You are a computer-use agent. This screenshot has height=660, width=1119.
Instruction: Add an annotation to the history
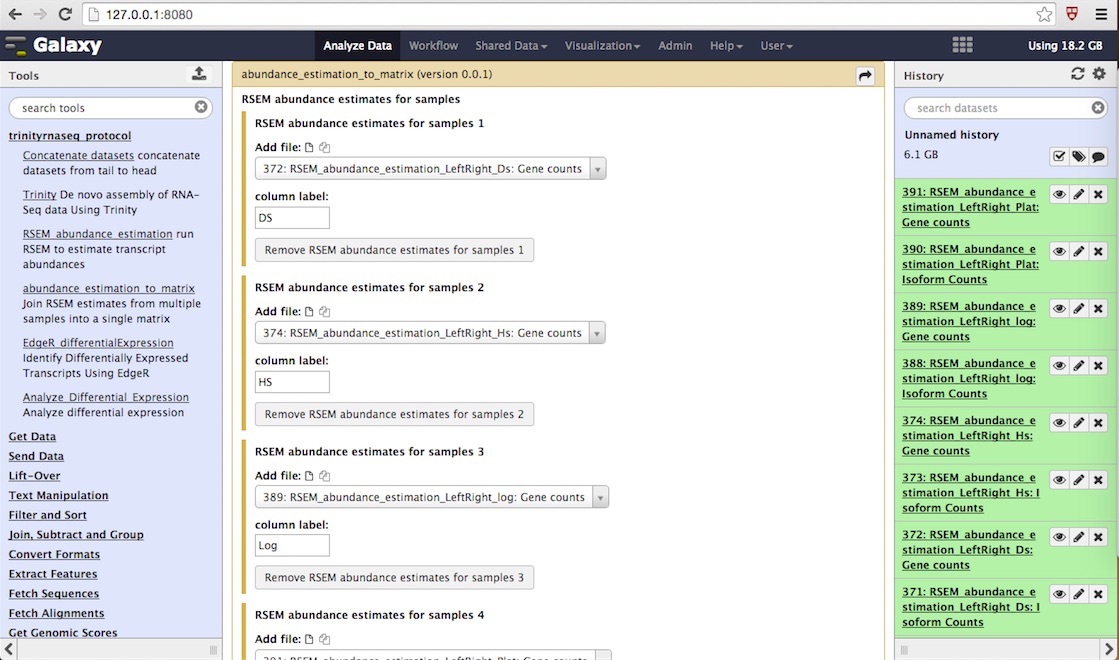1100,156
